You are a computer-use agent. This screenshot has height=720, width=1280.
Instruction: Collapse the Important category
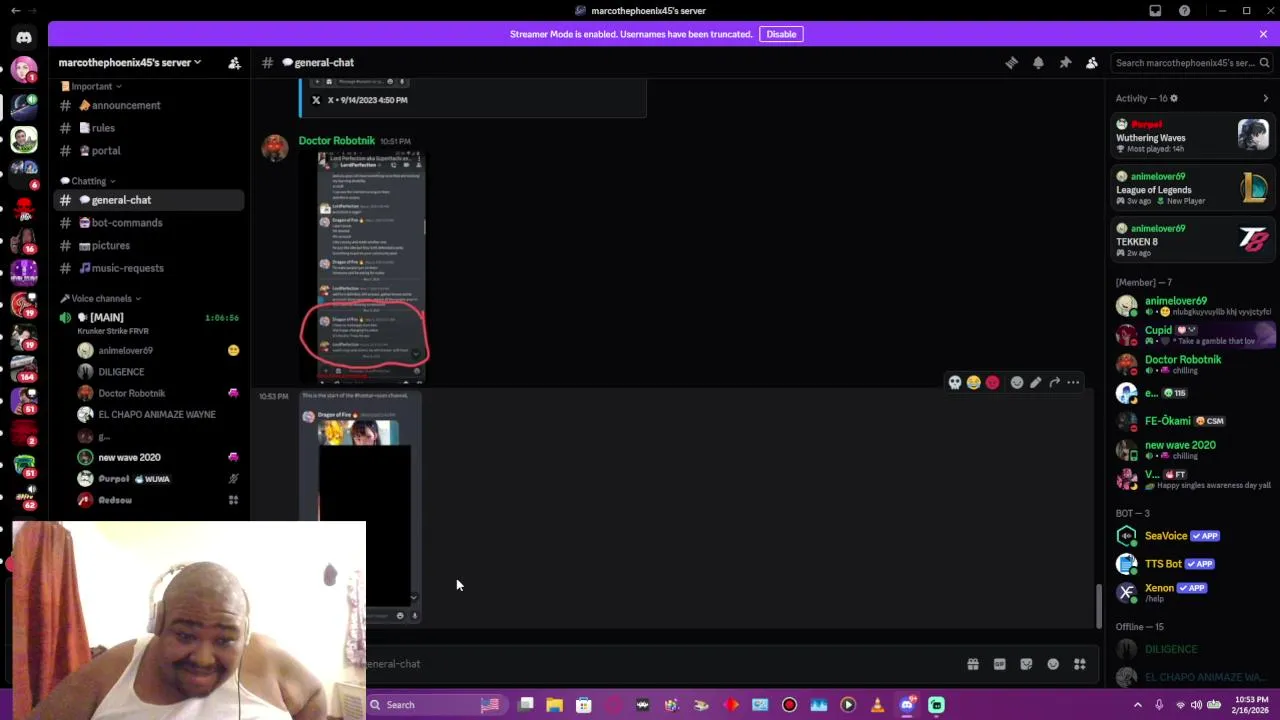click(x=91, y=86)
